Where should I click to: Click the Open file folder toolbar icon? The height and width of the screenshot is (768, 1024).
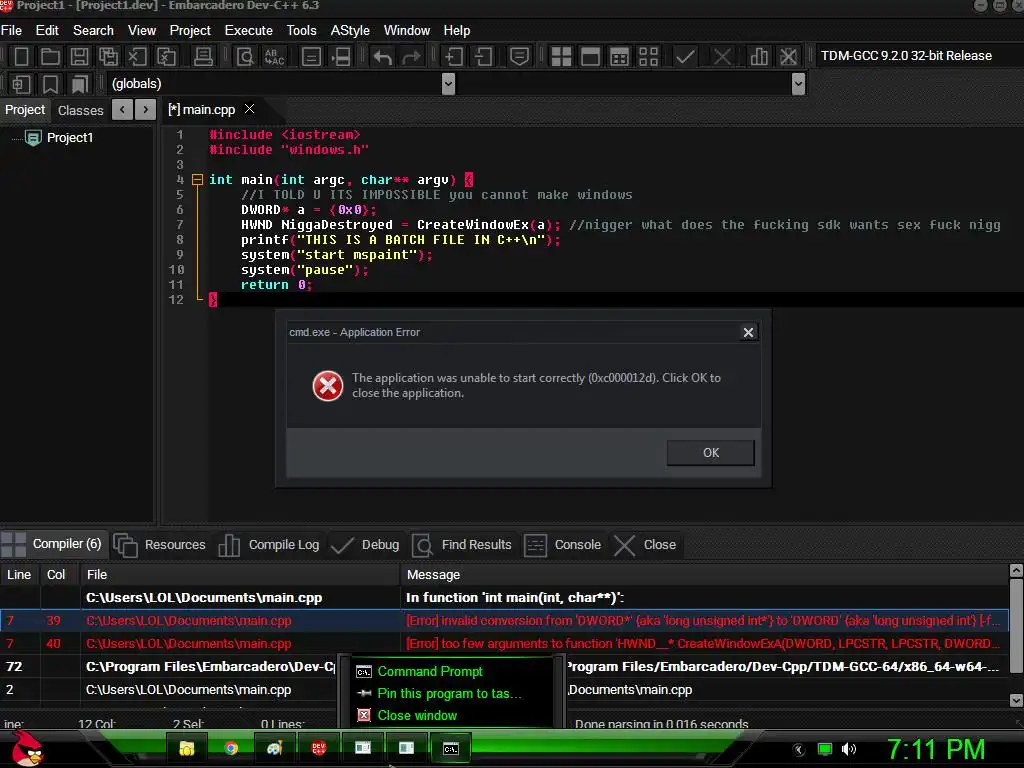[50, 56]
